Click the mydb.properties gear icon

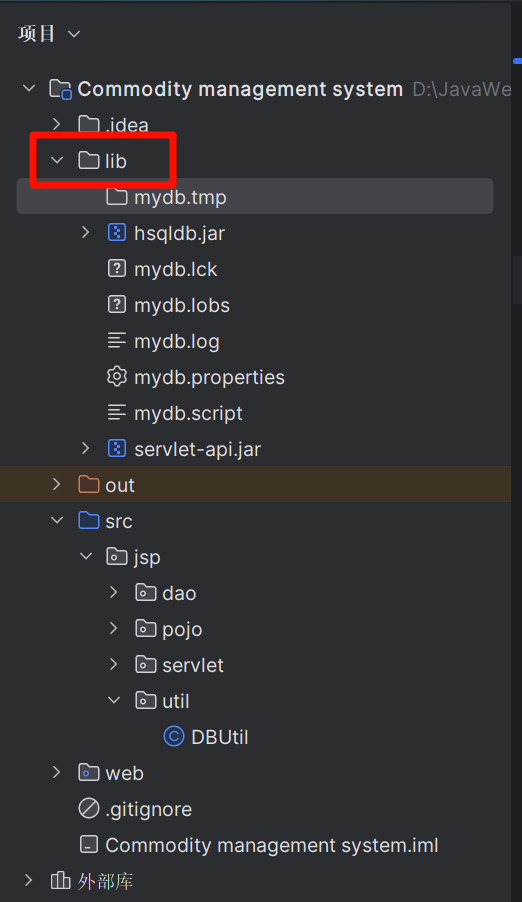[x=117, y=377]
